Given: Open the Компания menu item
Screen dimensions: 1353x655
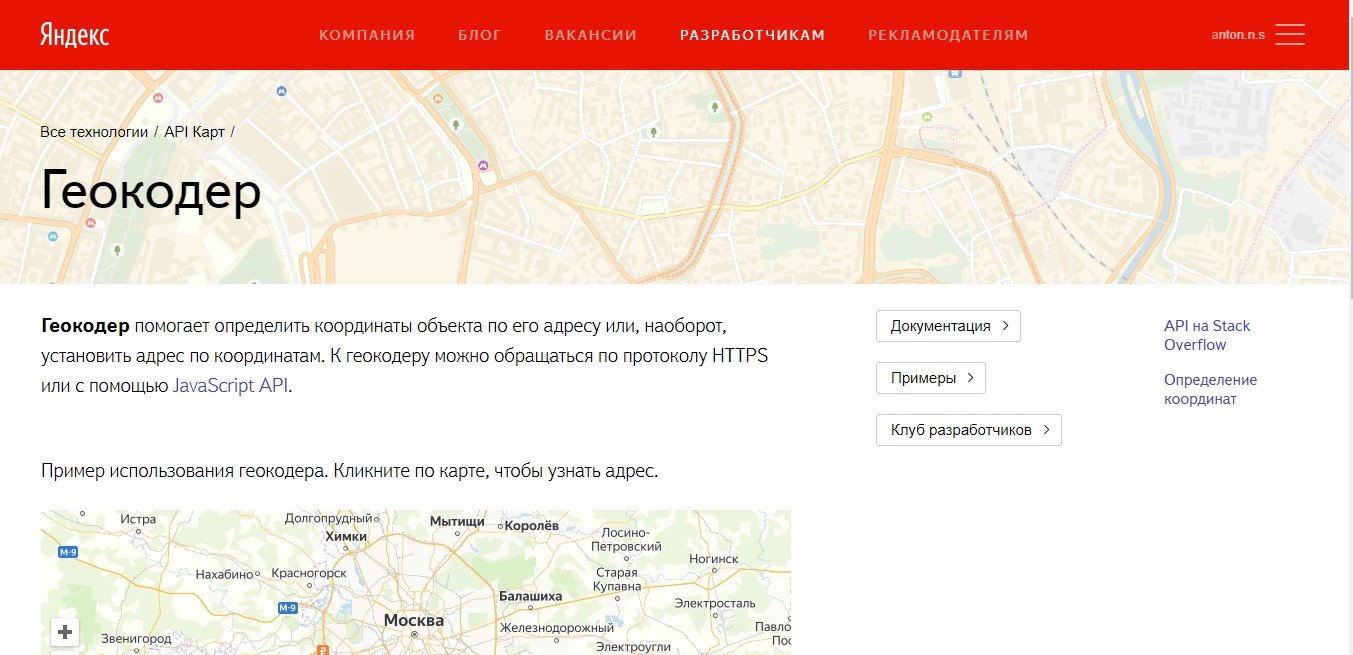Looking at the screenshot, I should pyautogui.click(x=367, y=35).
